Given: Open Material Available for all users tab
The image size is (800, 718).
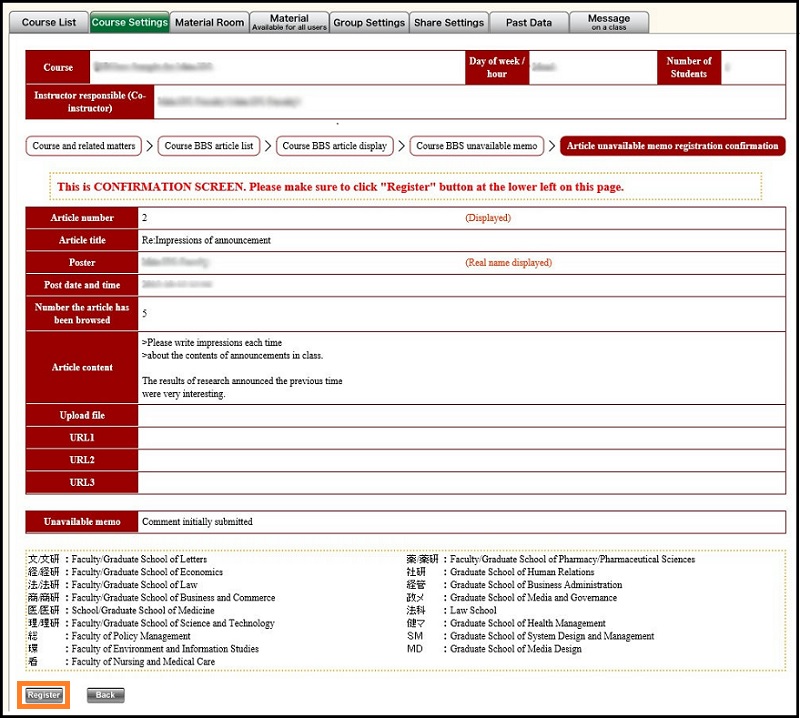Looking at the screenshot, I should coord(289,22).
